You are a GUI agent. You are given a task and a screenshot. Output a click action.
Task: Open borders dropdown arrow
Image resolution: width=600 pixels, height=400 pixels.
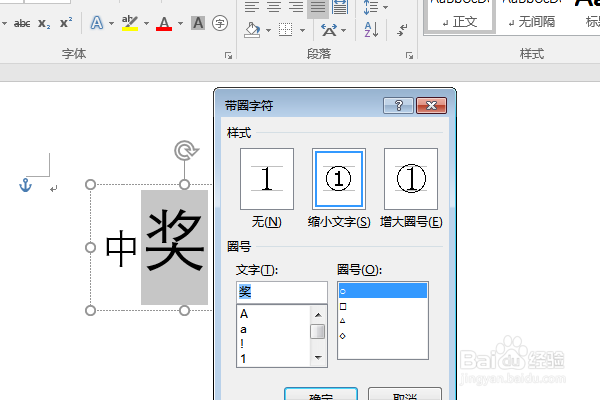[x=302, y=30]
